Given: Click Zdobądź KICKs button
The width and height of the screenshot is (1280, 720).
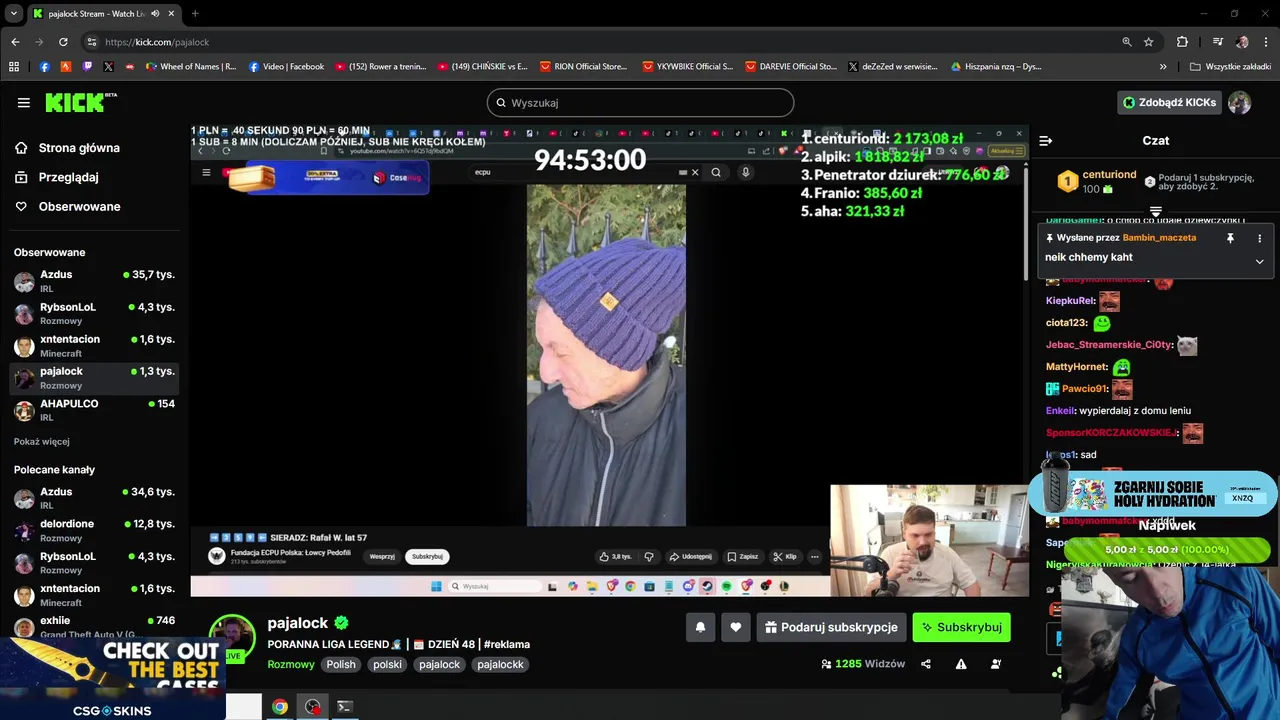Looking at the screenshot, I should coord(1169,102).
